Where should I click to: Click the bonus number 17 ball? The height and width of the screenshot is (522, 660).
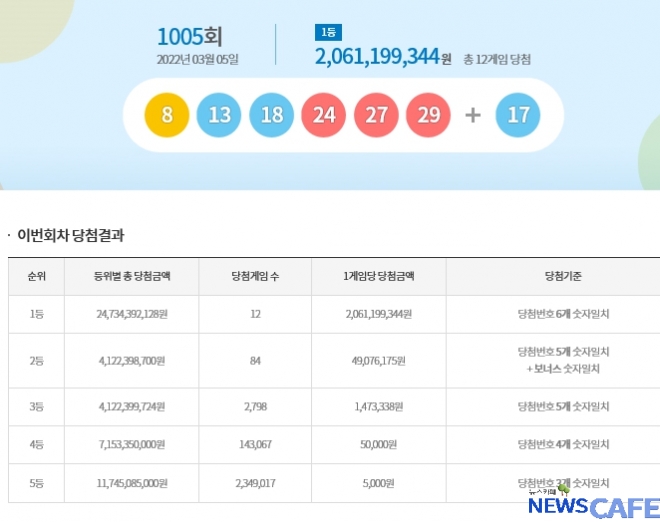pos(518,115)
